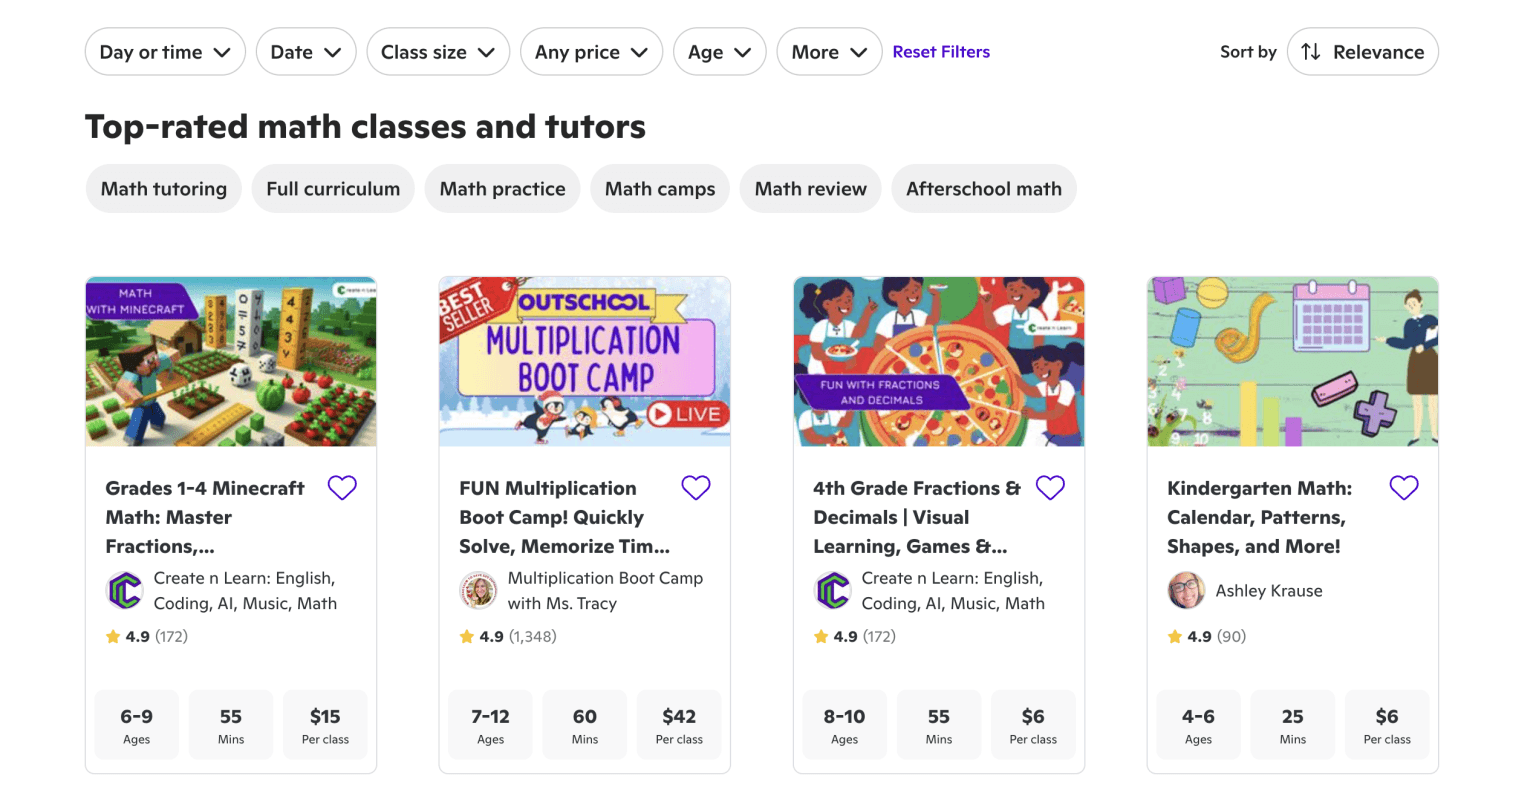
Task: Click Ms. Tracy's profile avatar
Action: point(479,590)
